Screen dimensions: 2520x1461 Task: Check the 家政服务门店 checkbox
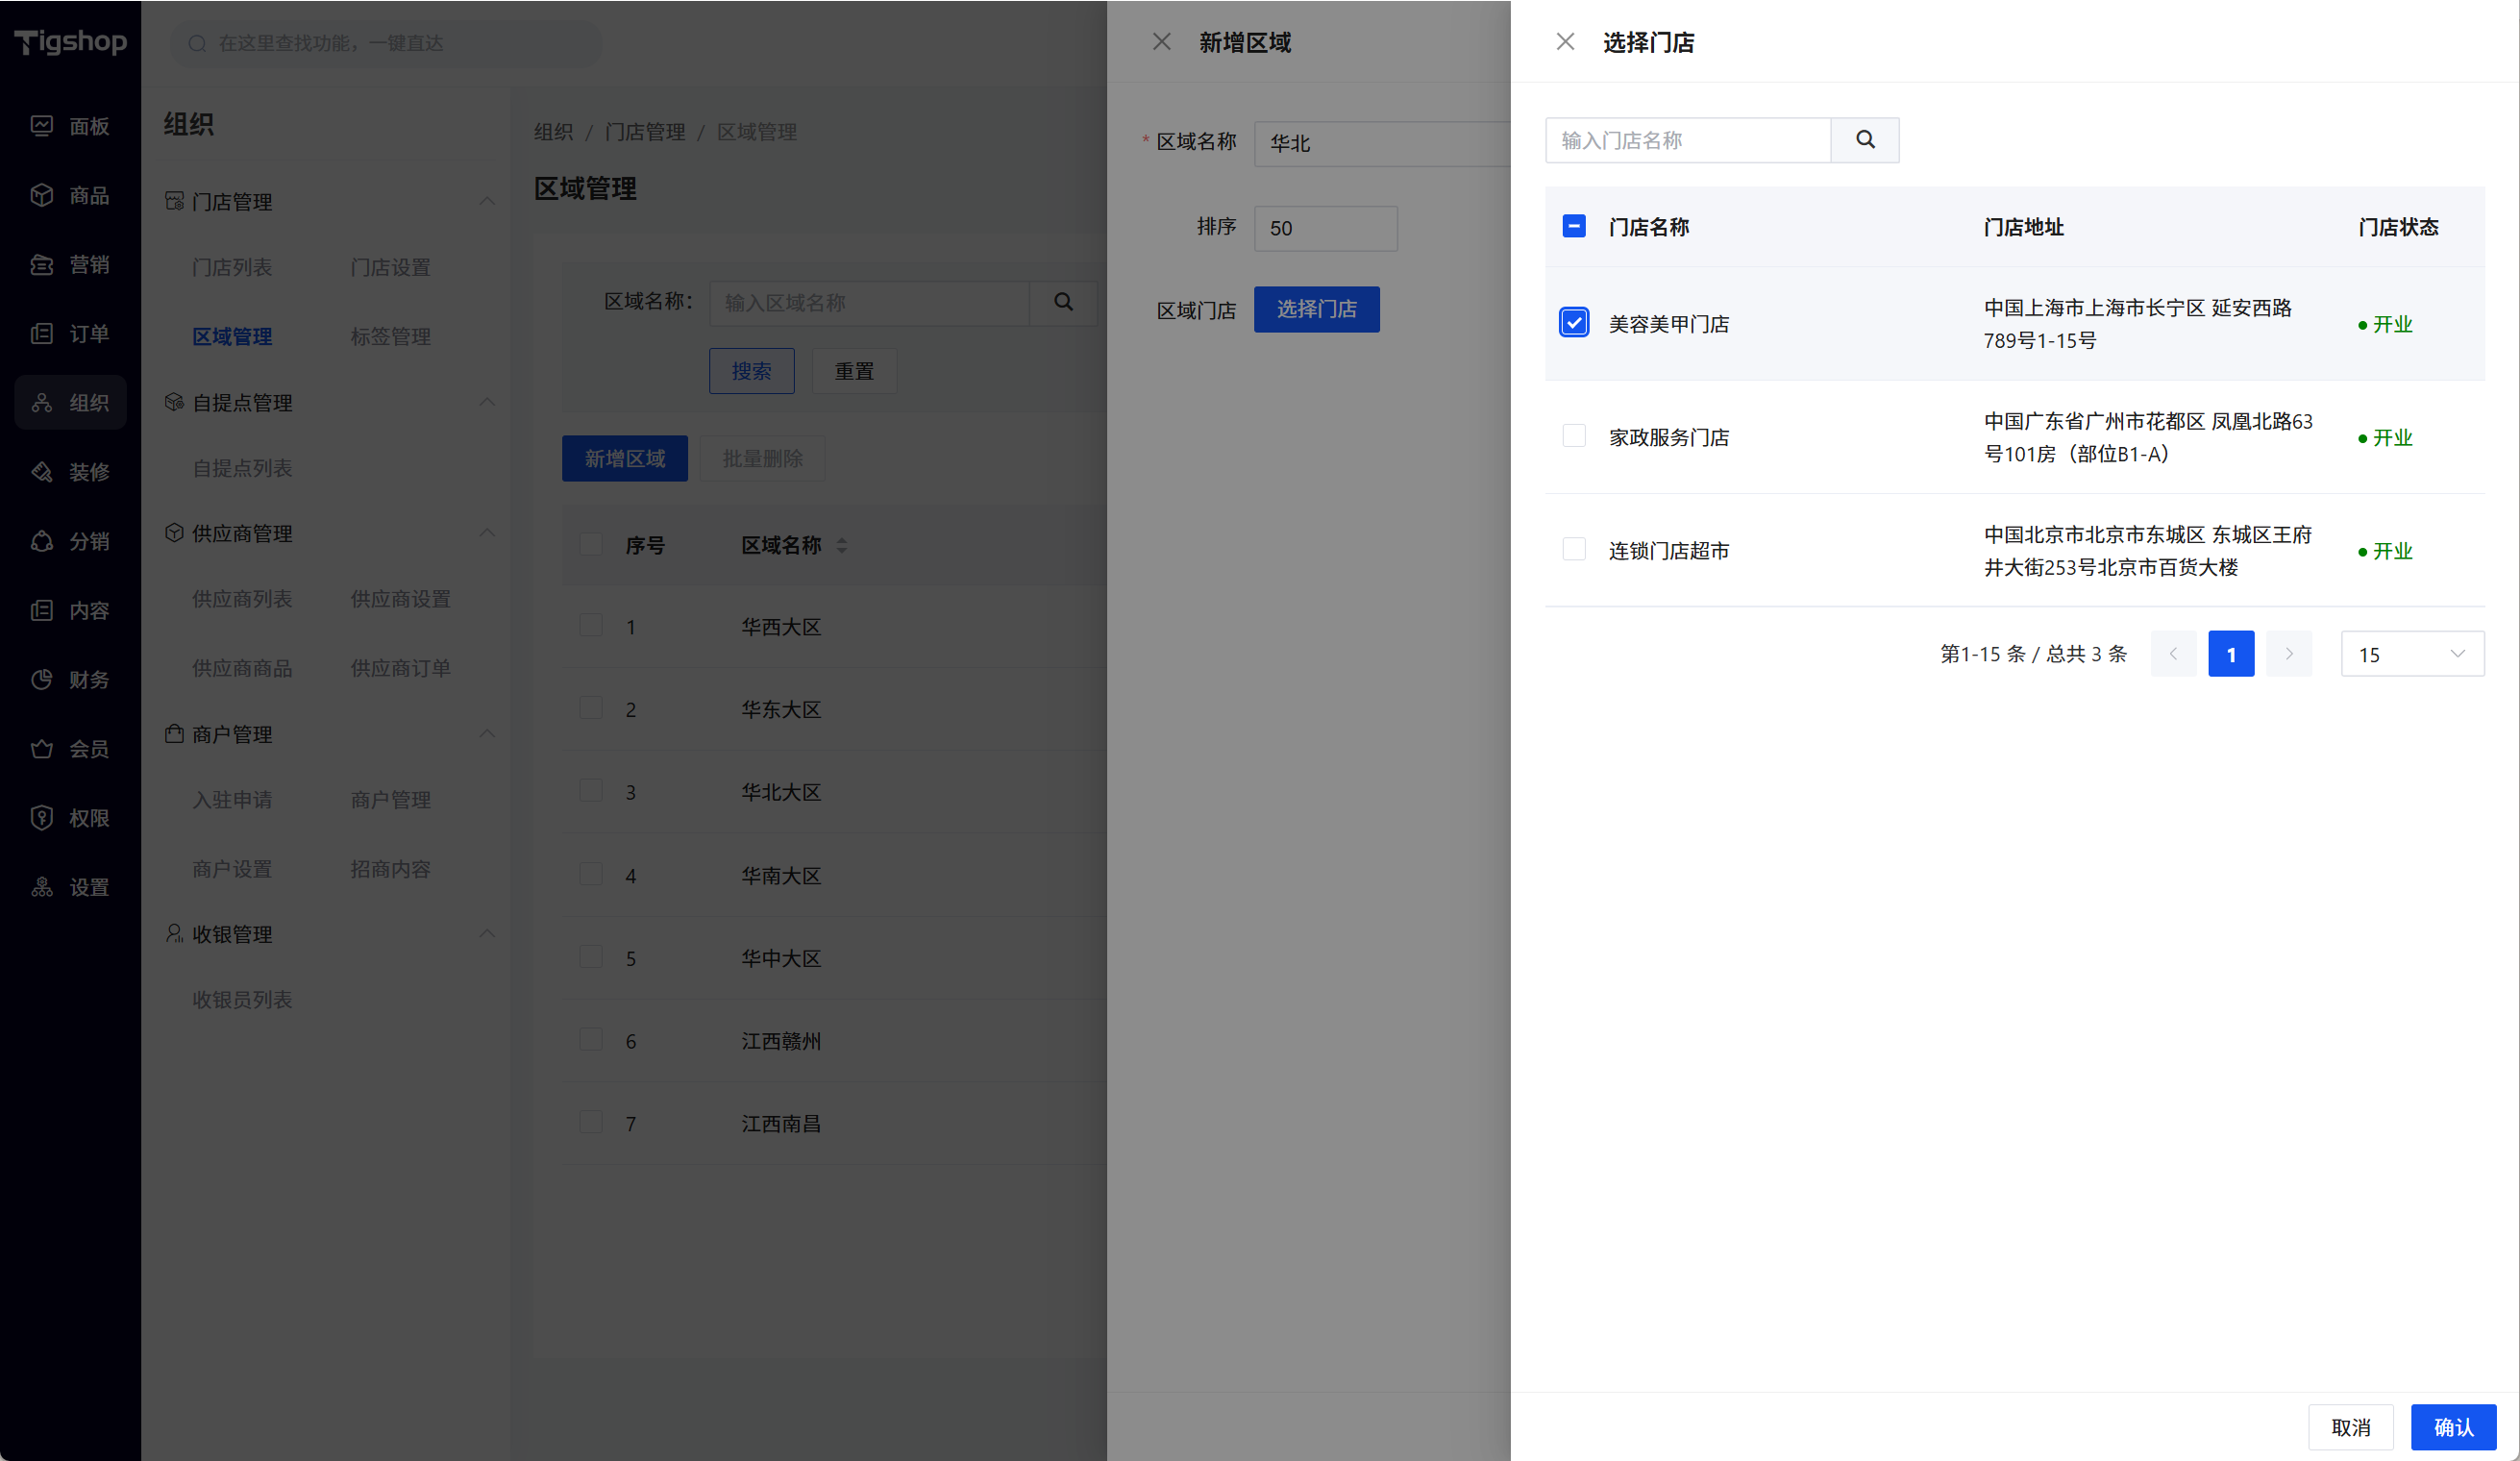1573,436
